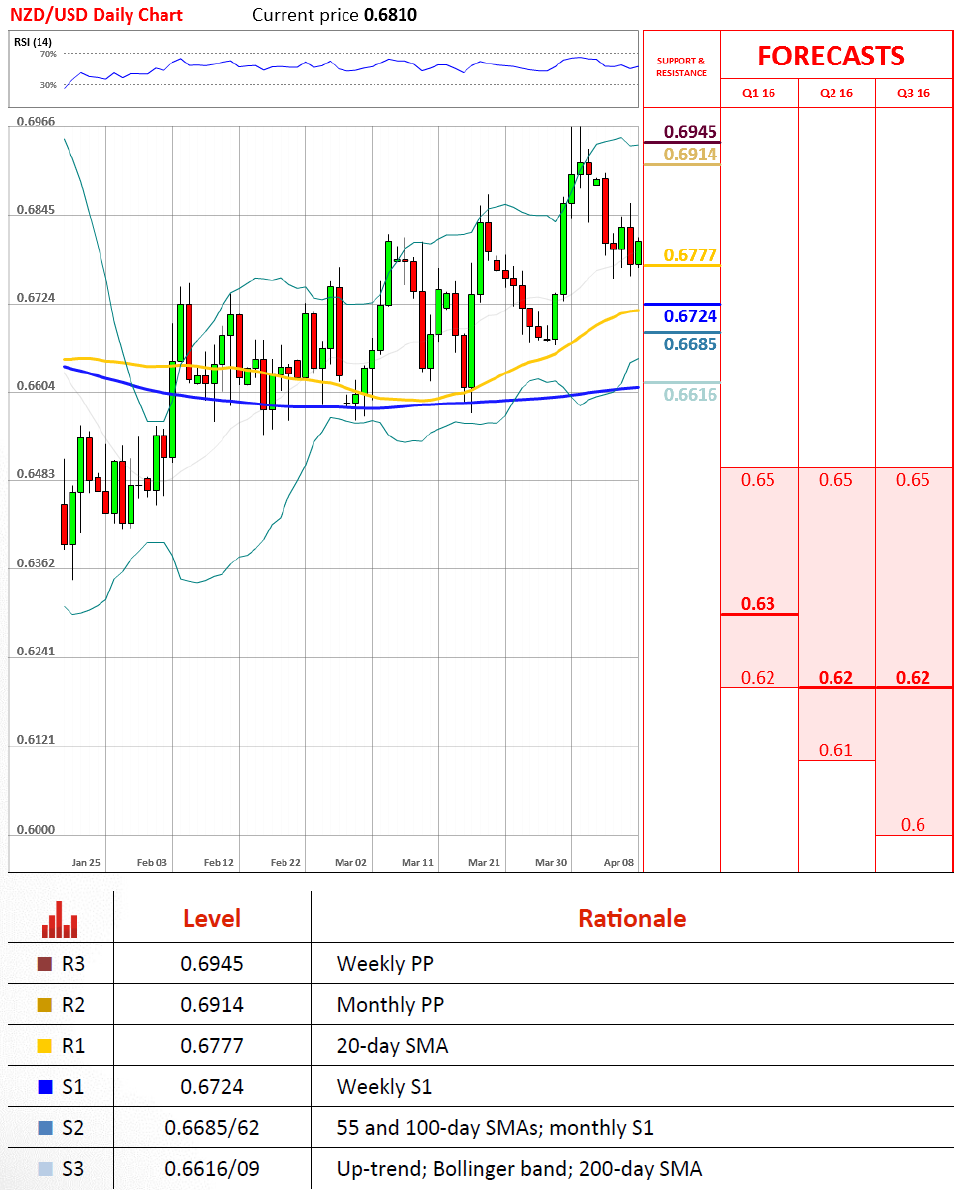Screen dimensions: 961x1190
Task: Select the S1 blue color swatch
Action: click(45, 1087)
